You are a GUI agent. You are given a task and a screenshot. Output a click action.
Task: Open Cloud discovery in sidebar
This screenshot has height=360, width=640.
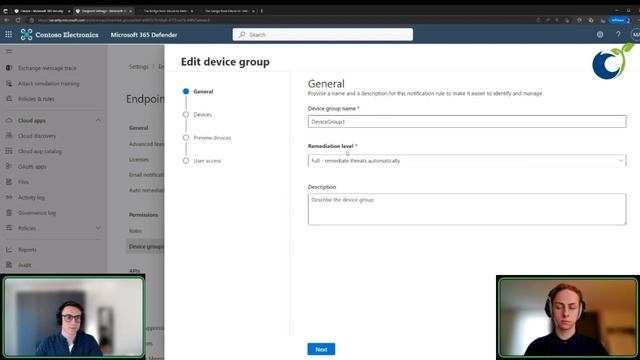tap(37, 136)
